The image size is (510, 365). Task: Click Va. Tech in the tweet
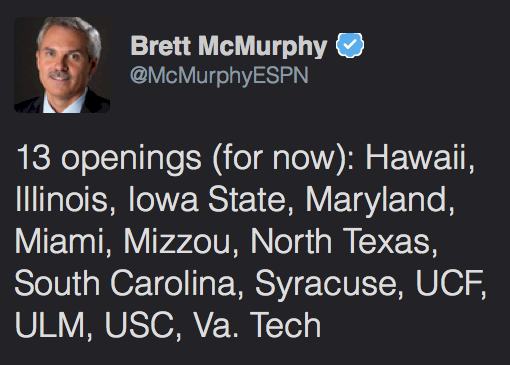coord(257,324)
